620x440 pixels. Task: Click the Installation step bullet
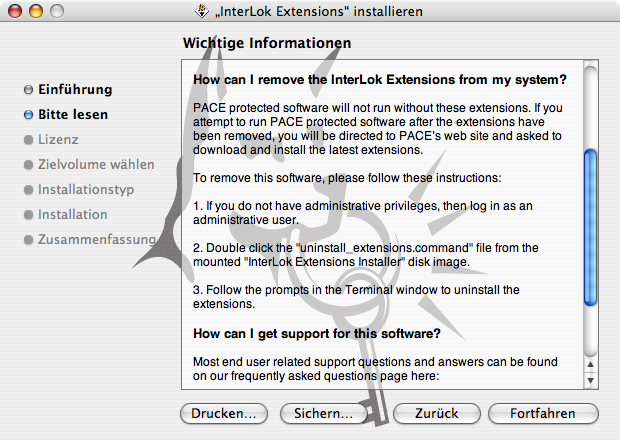click(x=28, y=215)
